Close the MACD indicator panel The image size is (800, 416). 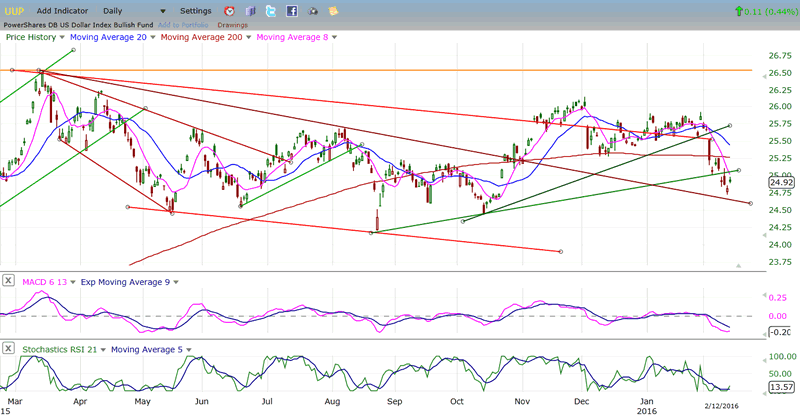[9, 280]
